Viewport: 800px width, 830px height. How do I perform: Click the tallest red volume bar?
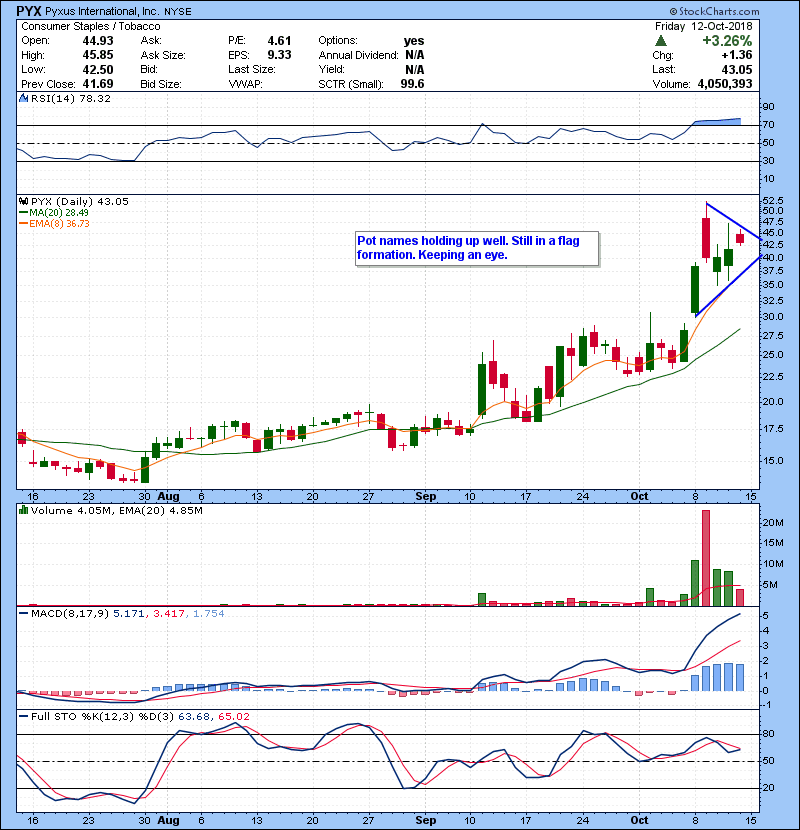coord(706,558)
